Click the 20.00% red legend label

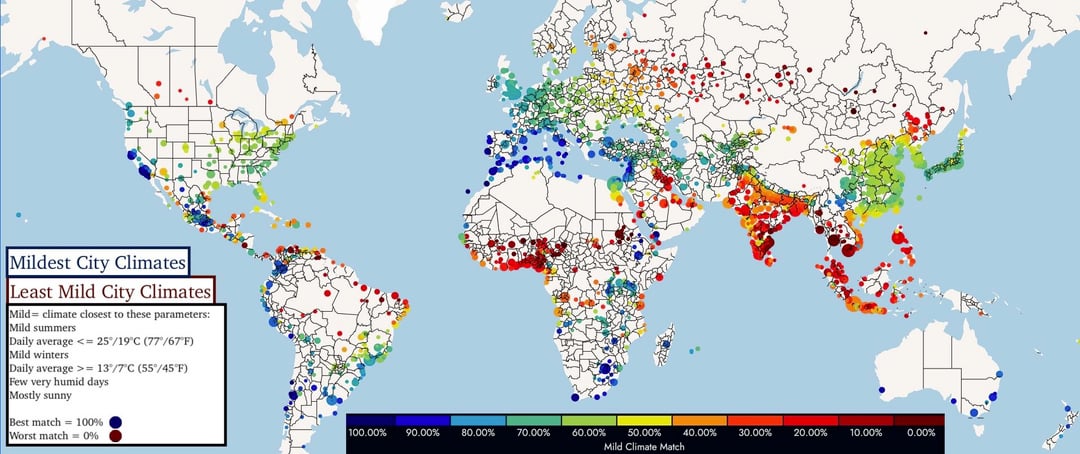811,432
